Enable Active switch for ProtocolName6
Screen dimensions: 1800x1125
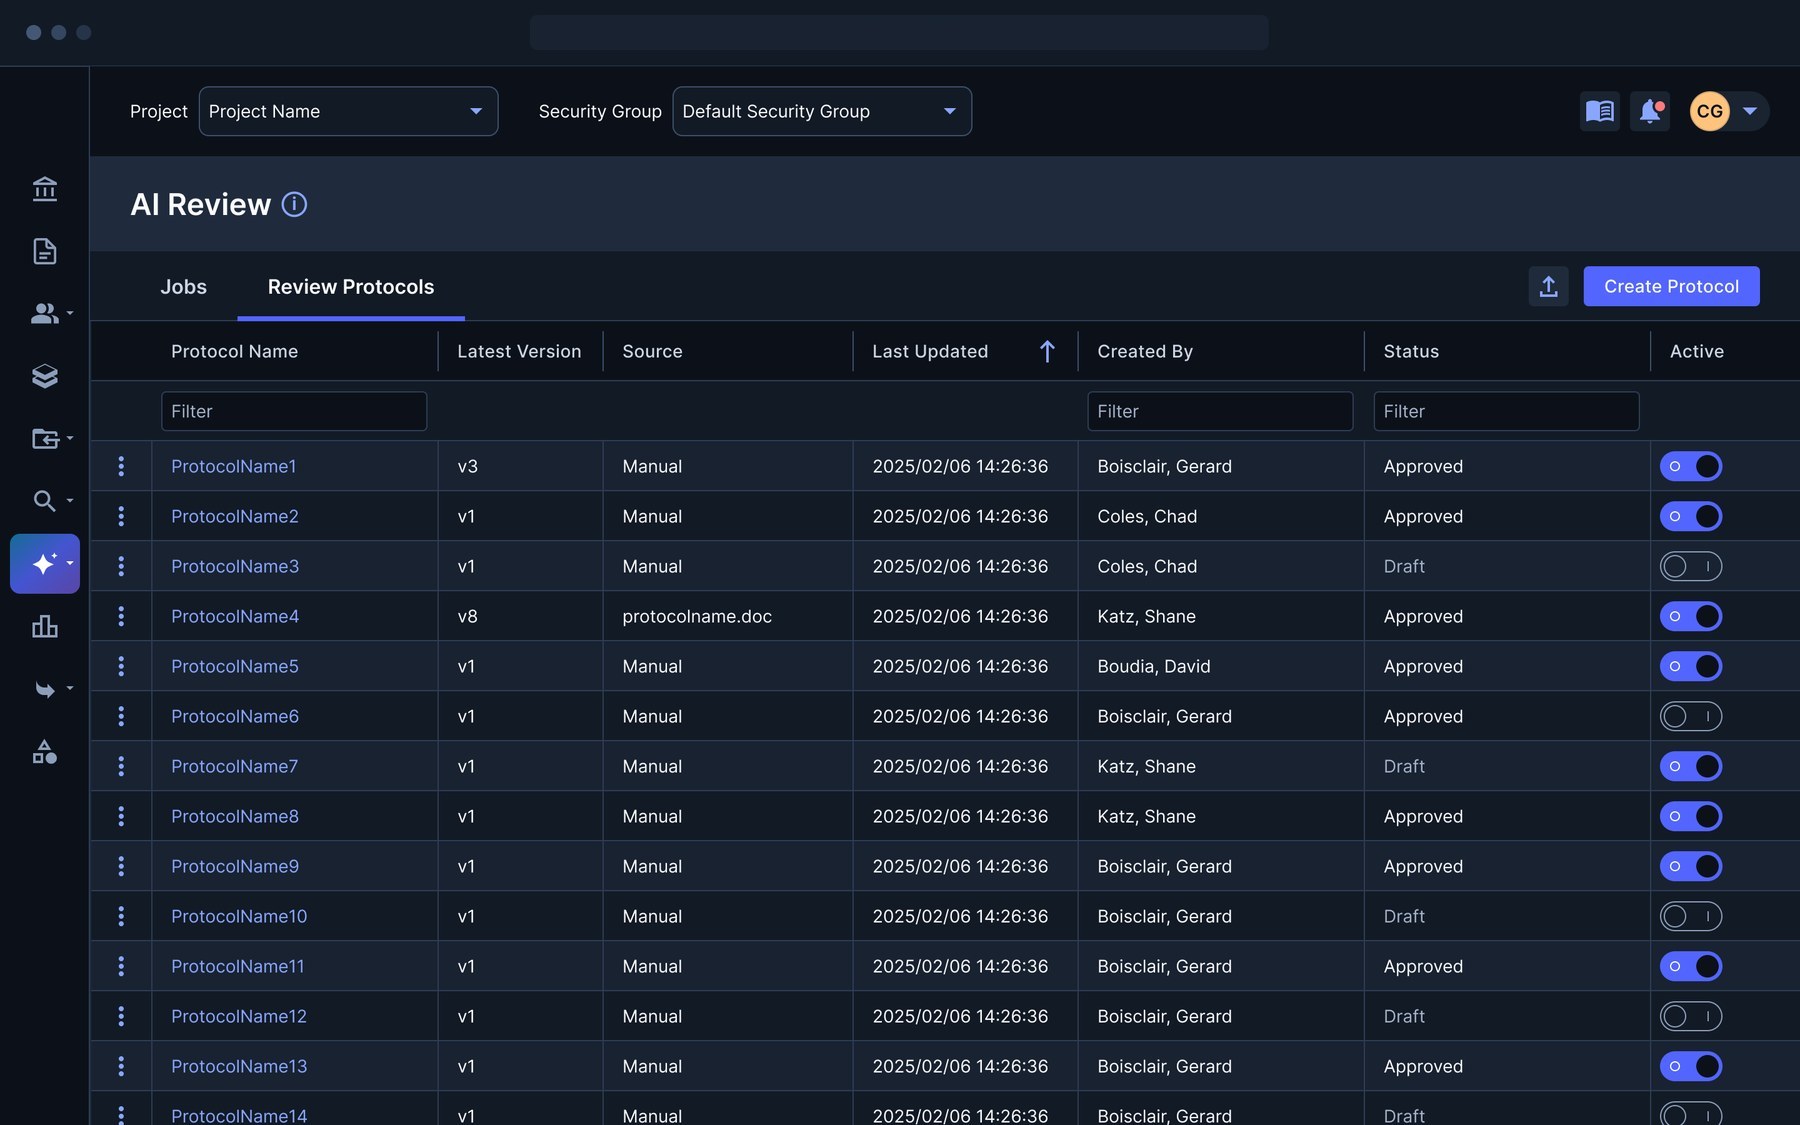(x=1691, y=716)
